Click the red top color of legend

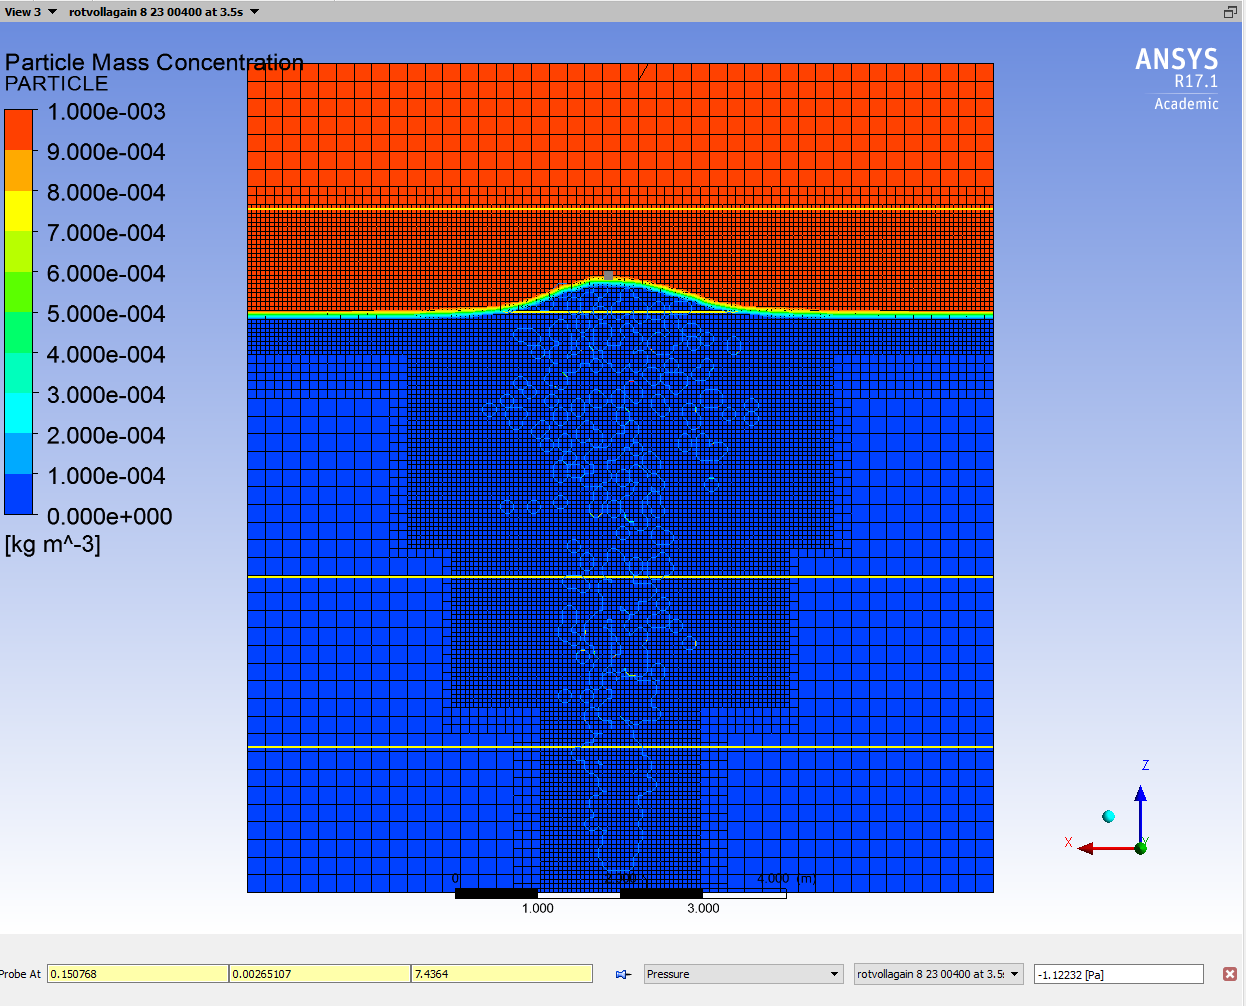click(19, 130)
